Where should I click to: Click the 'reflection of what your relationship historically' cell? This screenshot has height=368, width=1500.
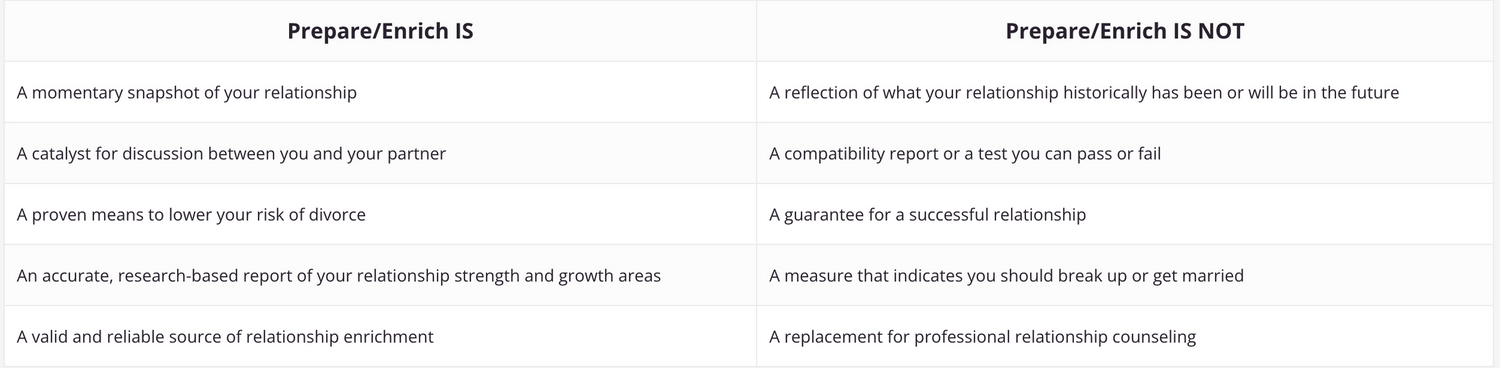[x=1127, y=92]
